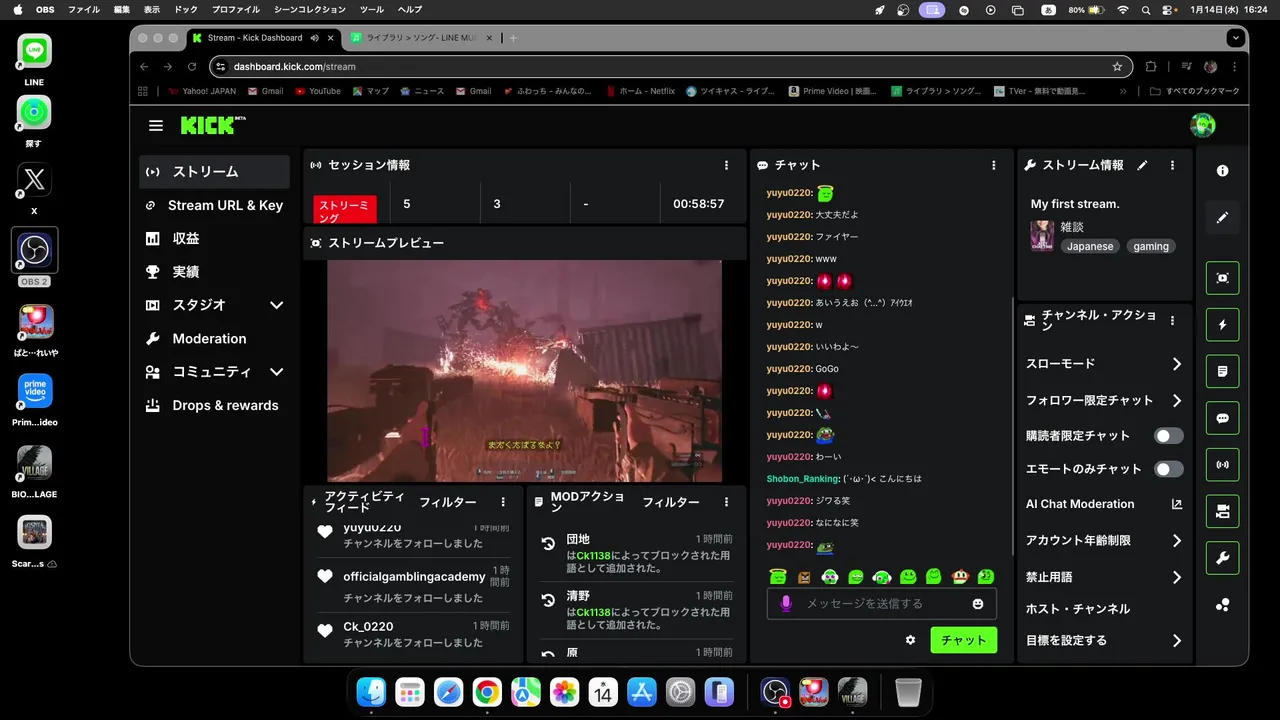Click officialgamblingacademy in activity feed
This screenshot has width=1280, height=720.
[x=414, y=577]
